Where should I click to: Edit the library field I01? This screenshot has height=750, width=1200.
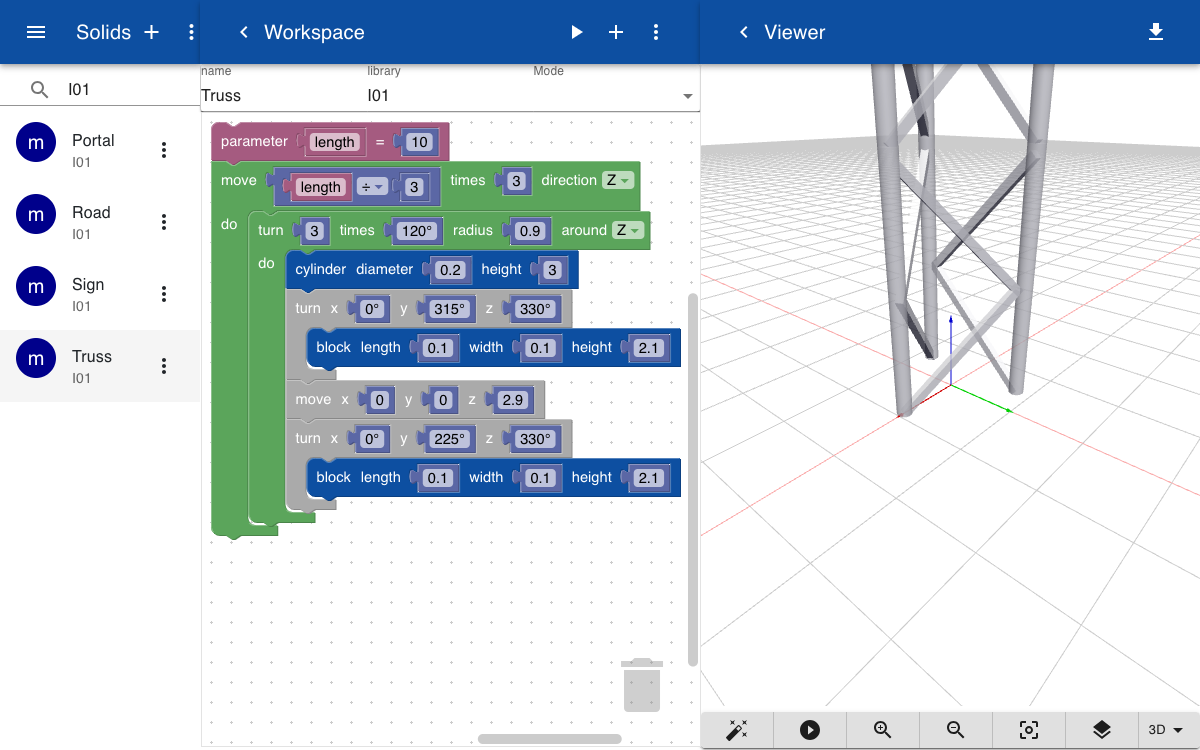[x=449, y=96]
